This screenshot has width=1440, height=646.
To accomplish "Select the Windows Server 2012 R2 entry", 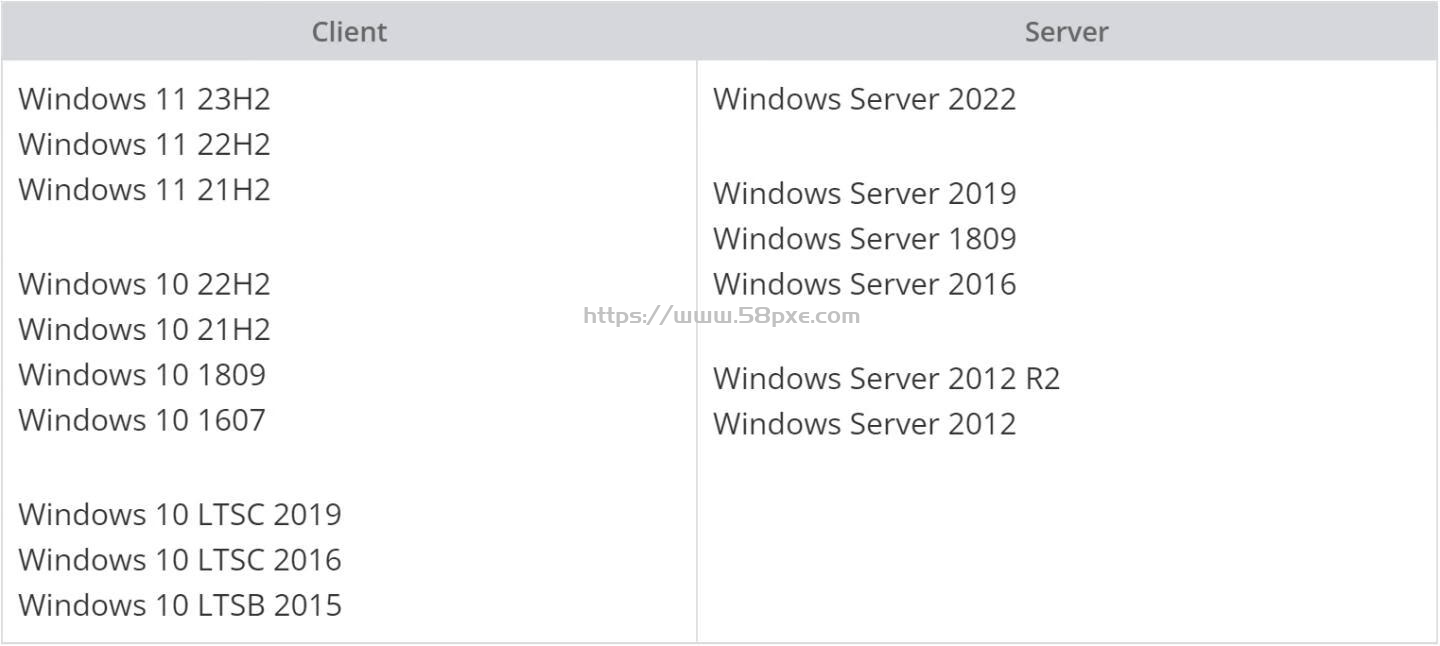I will tap(887, 378).
